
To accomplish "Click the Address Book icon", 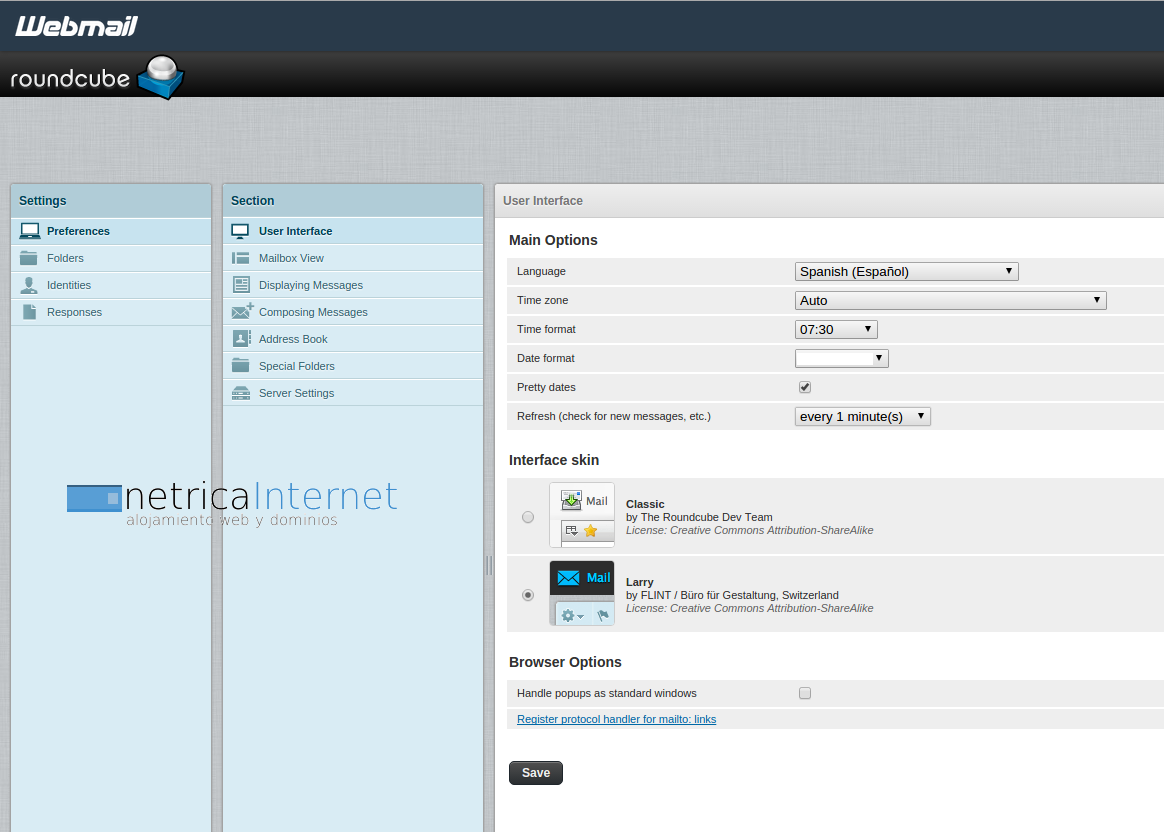I will point(241,339).
